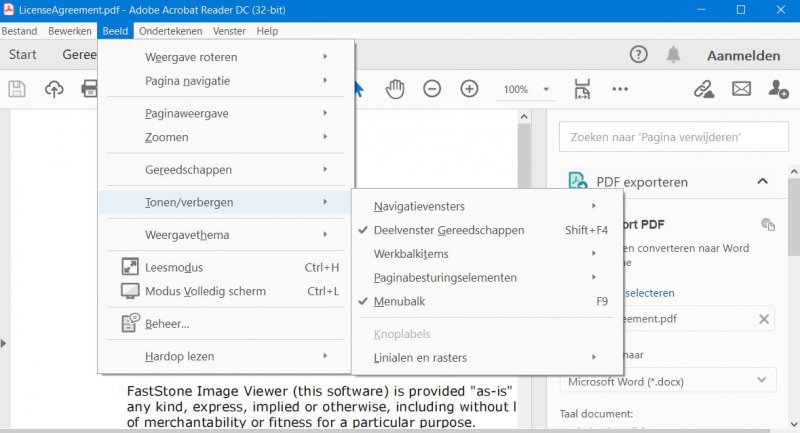This screenshot has height=433, width=800.
Task: Remove selected file with X button
Action: 764,319
